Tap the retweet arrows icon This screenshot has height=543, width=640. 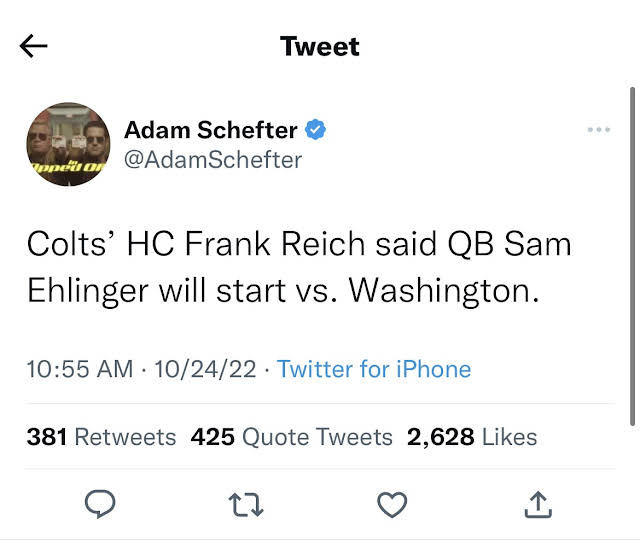(x=247, y=505)
